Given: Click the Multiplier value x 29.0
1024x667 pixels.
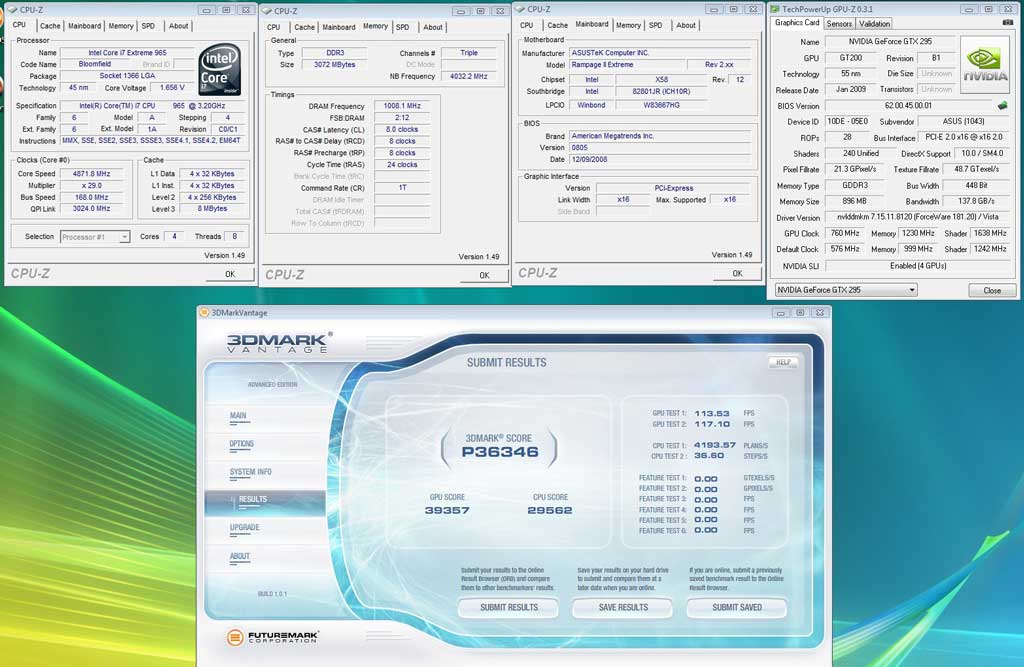Looking at the screenshot, I should (91, 186).
